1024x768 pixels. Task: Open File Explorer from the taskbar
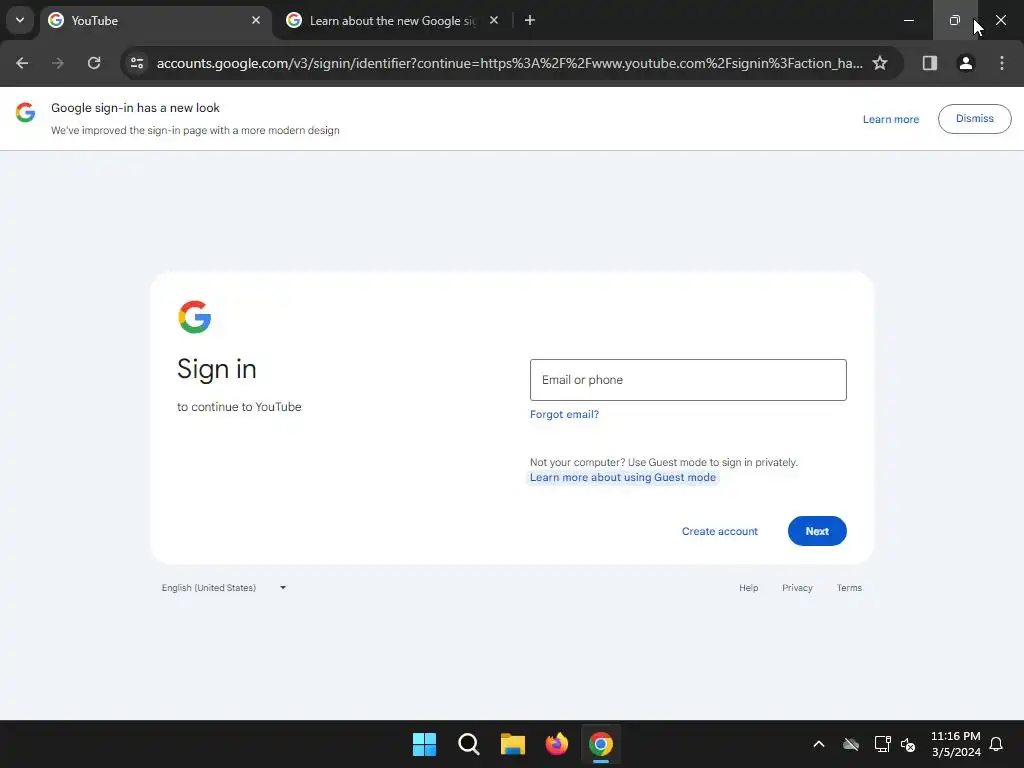[x=513, y=744]
